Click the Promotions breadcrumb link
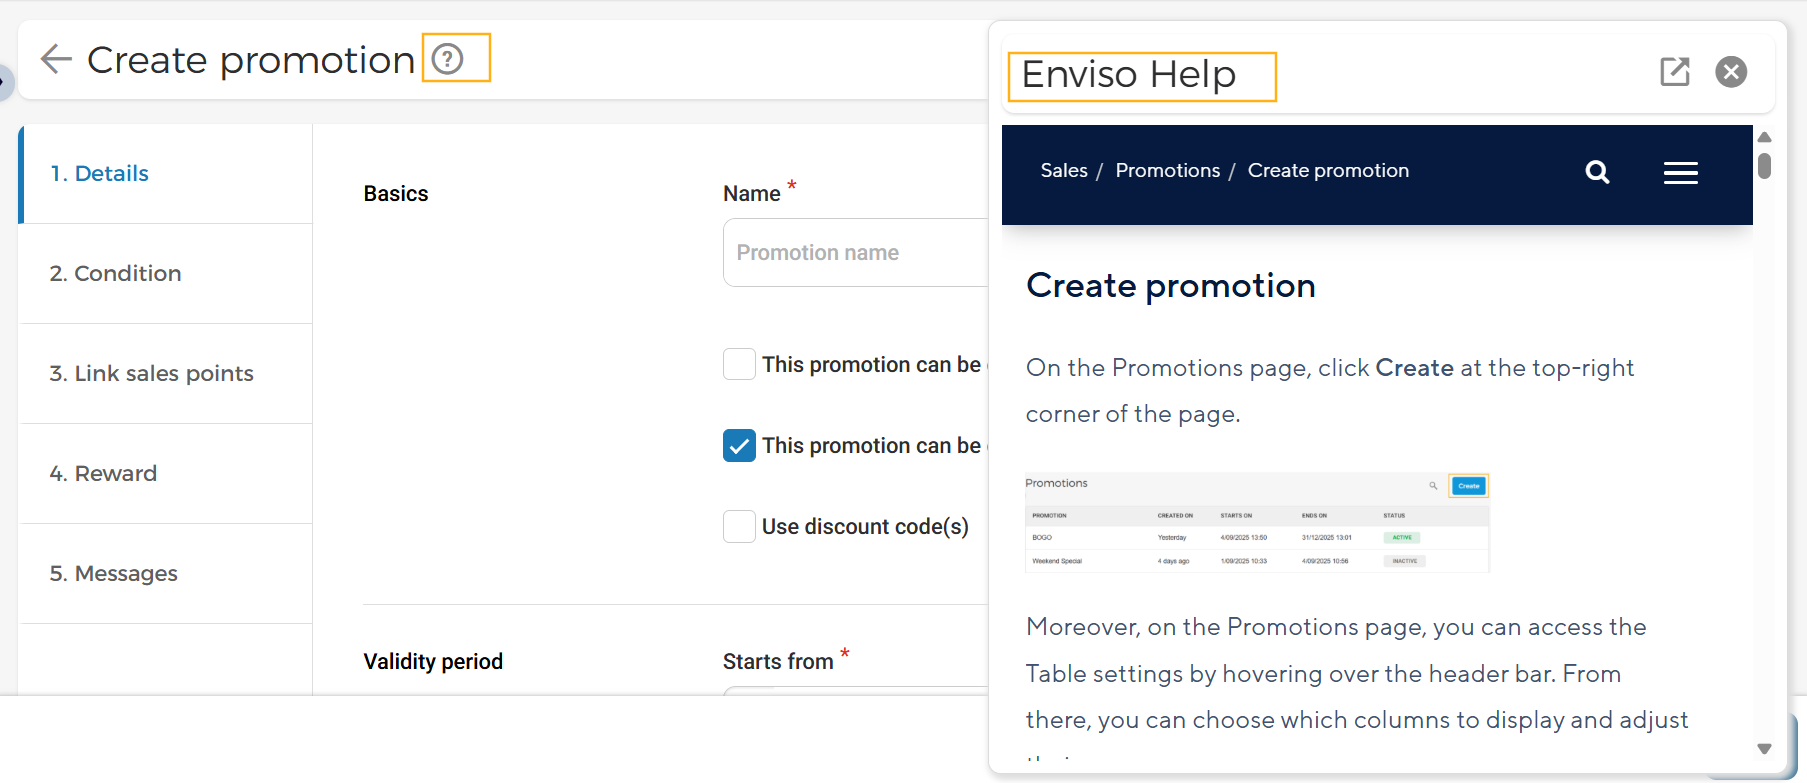The width and height of the screenshot is (1807, 783). pyautogui.click(x=1168, y=171)
